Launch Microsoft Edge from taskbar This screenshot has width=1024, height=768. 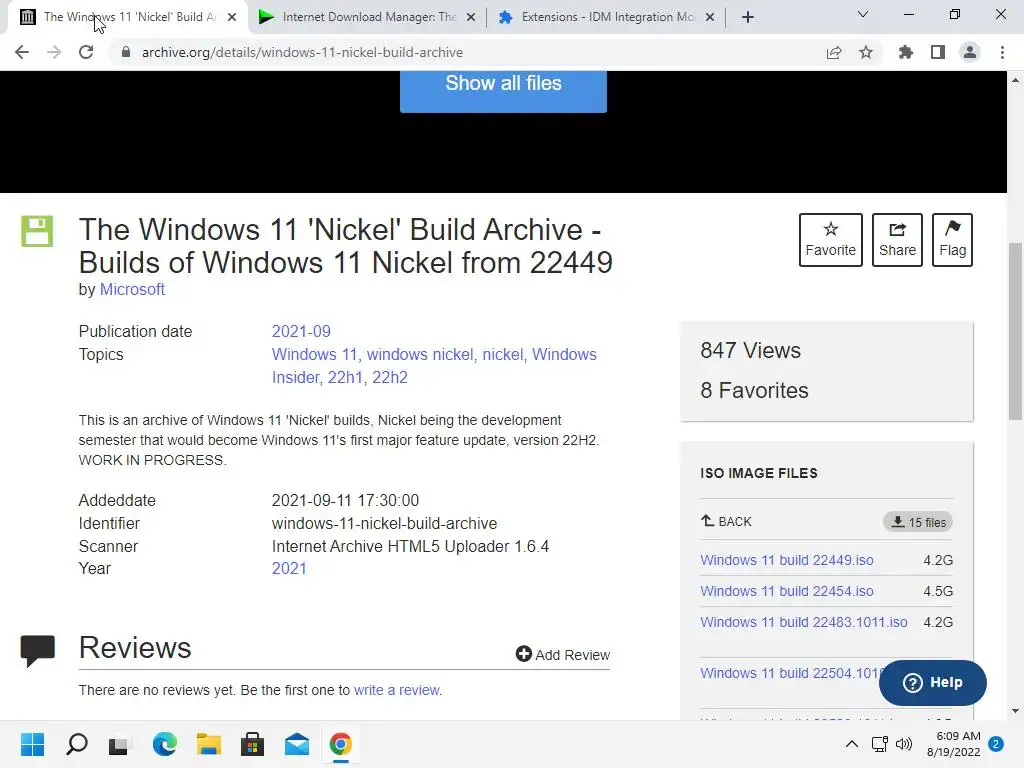coord(164,744)
